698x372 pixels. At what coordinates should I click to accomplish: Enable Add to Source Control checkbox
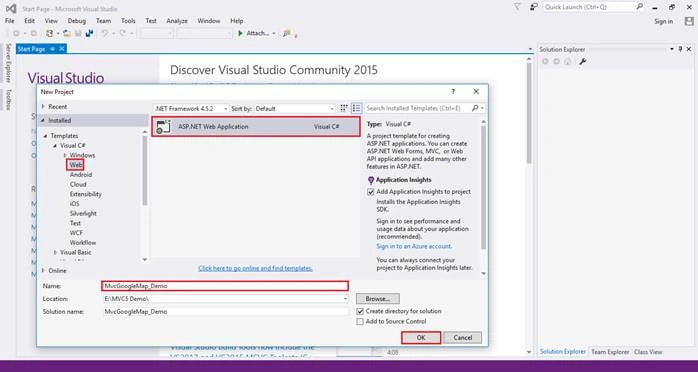pos(360,321)
